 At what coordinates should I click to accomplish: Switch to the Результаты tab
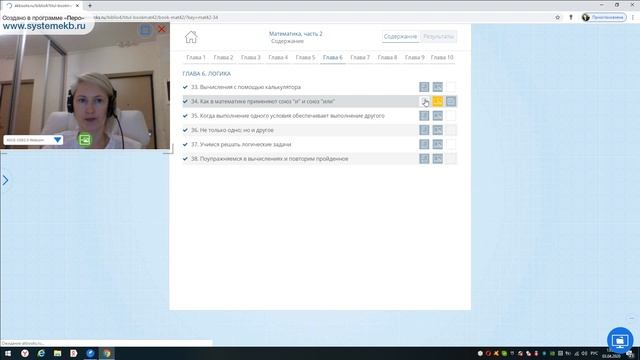(x=438, y=37)
